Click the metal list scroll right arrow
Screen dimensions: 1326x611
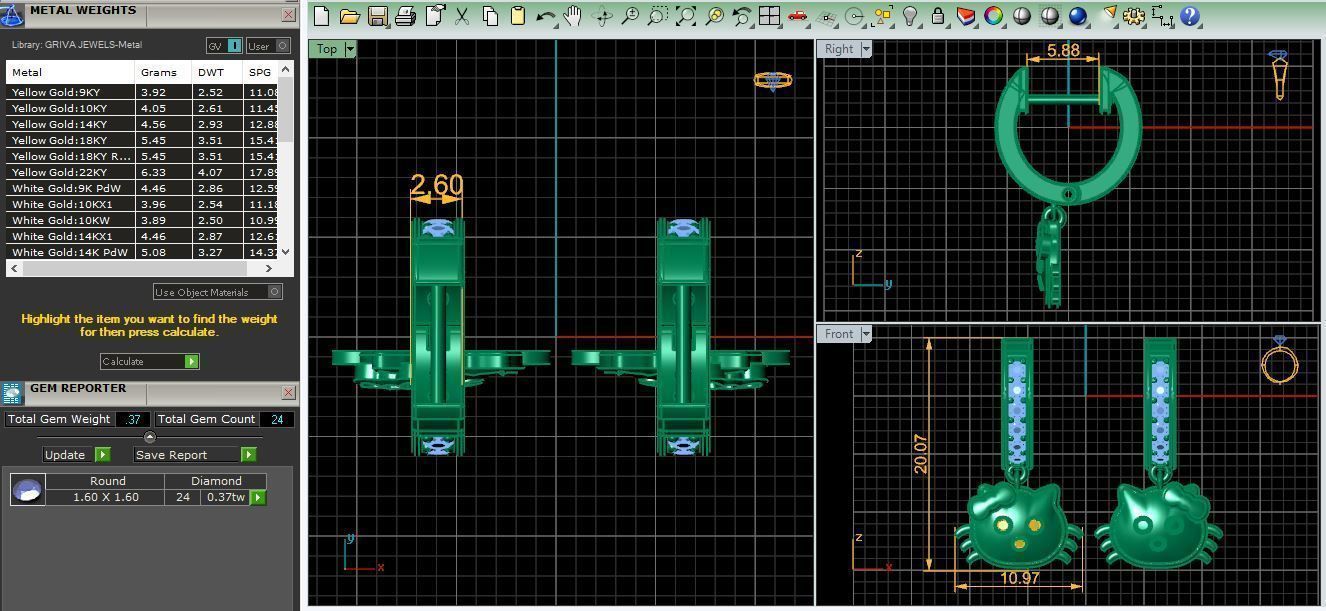click(268, 268)
